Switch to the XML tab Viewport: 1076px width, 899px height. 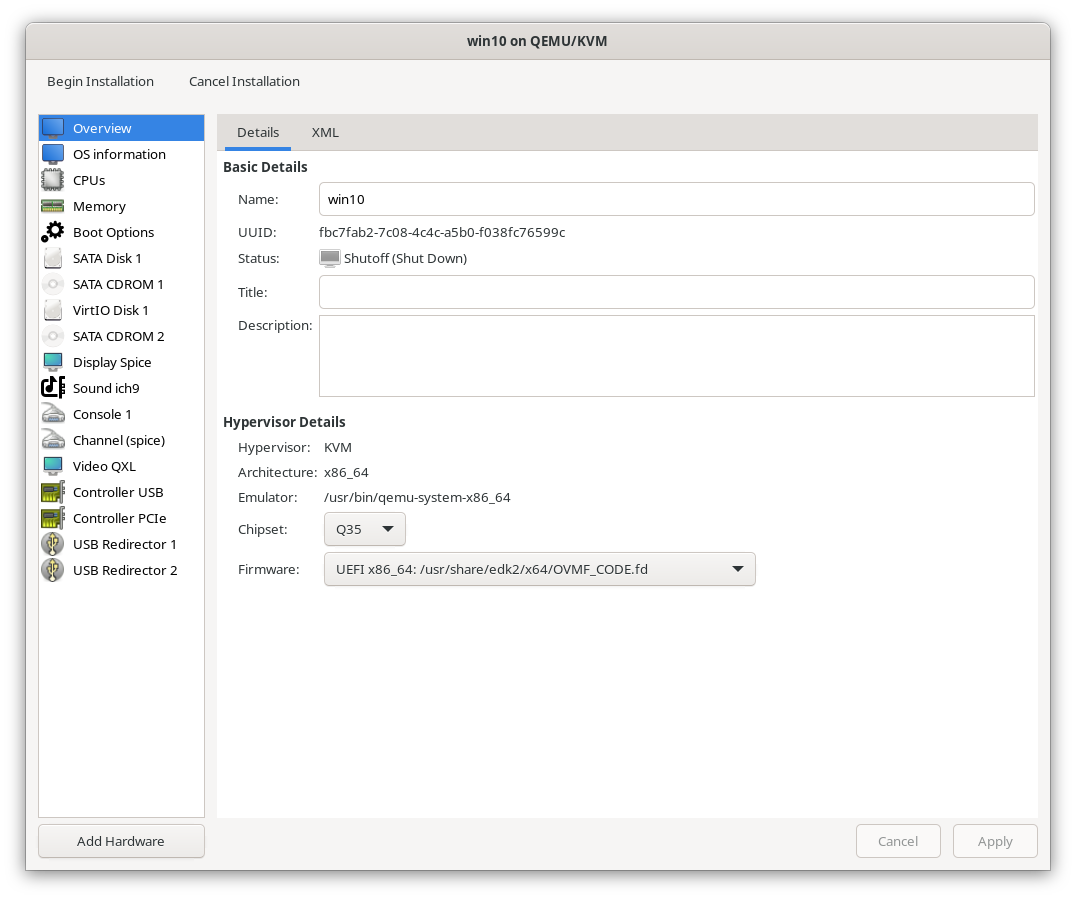pos(325,132)
